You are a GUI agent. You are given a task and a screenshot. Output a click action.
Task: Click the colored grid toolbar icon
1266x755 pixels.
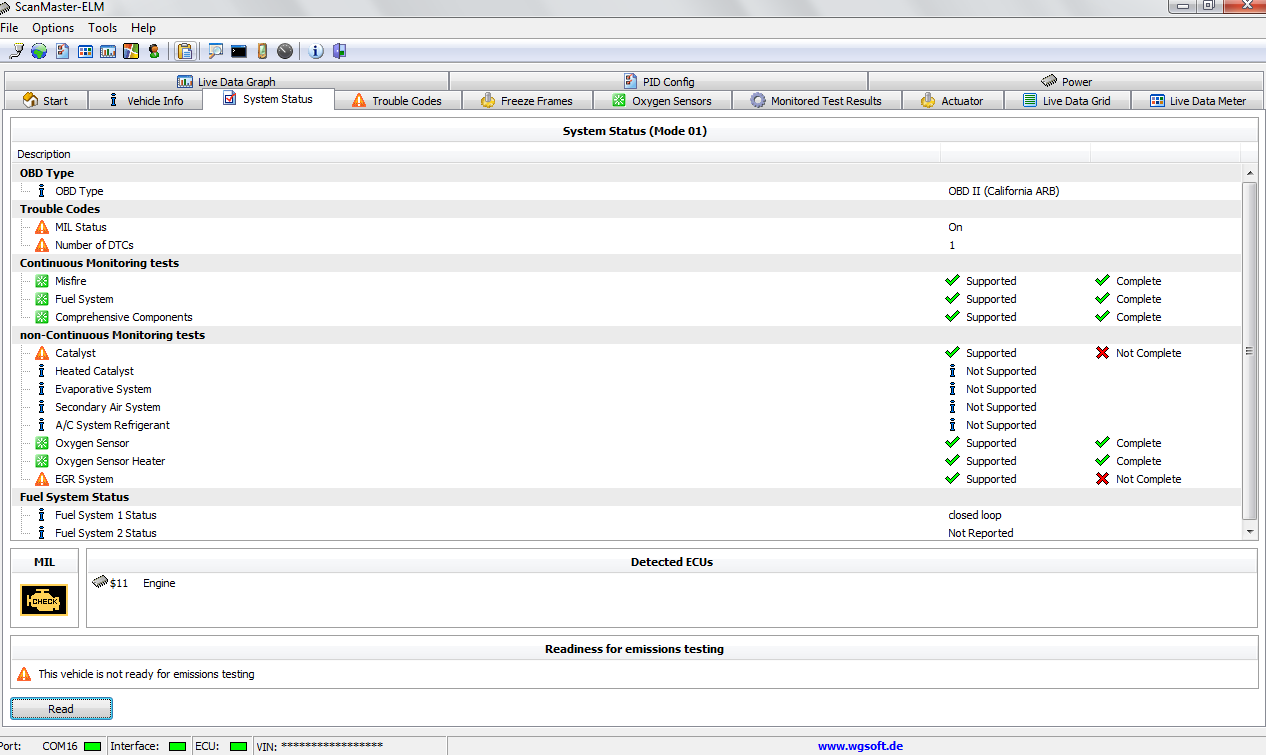[85, 51]
